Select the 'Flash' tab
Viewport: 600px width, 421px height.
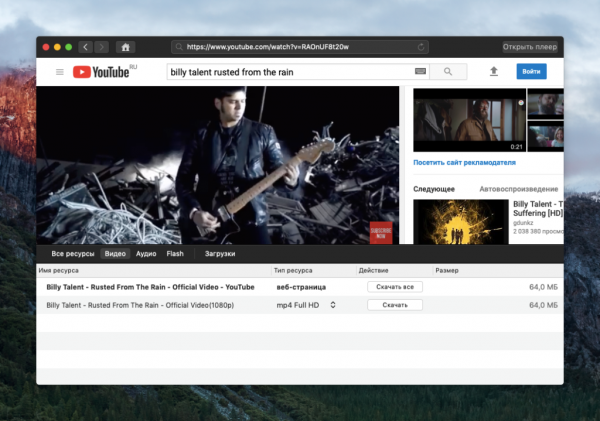tap(175, 254)
